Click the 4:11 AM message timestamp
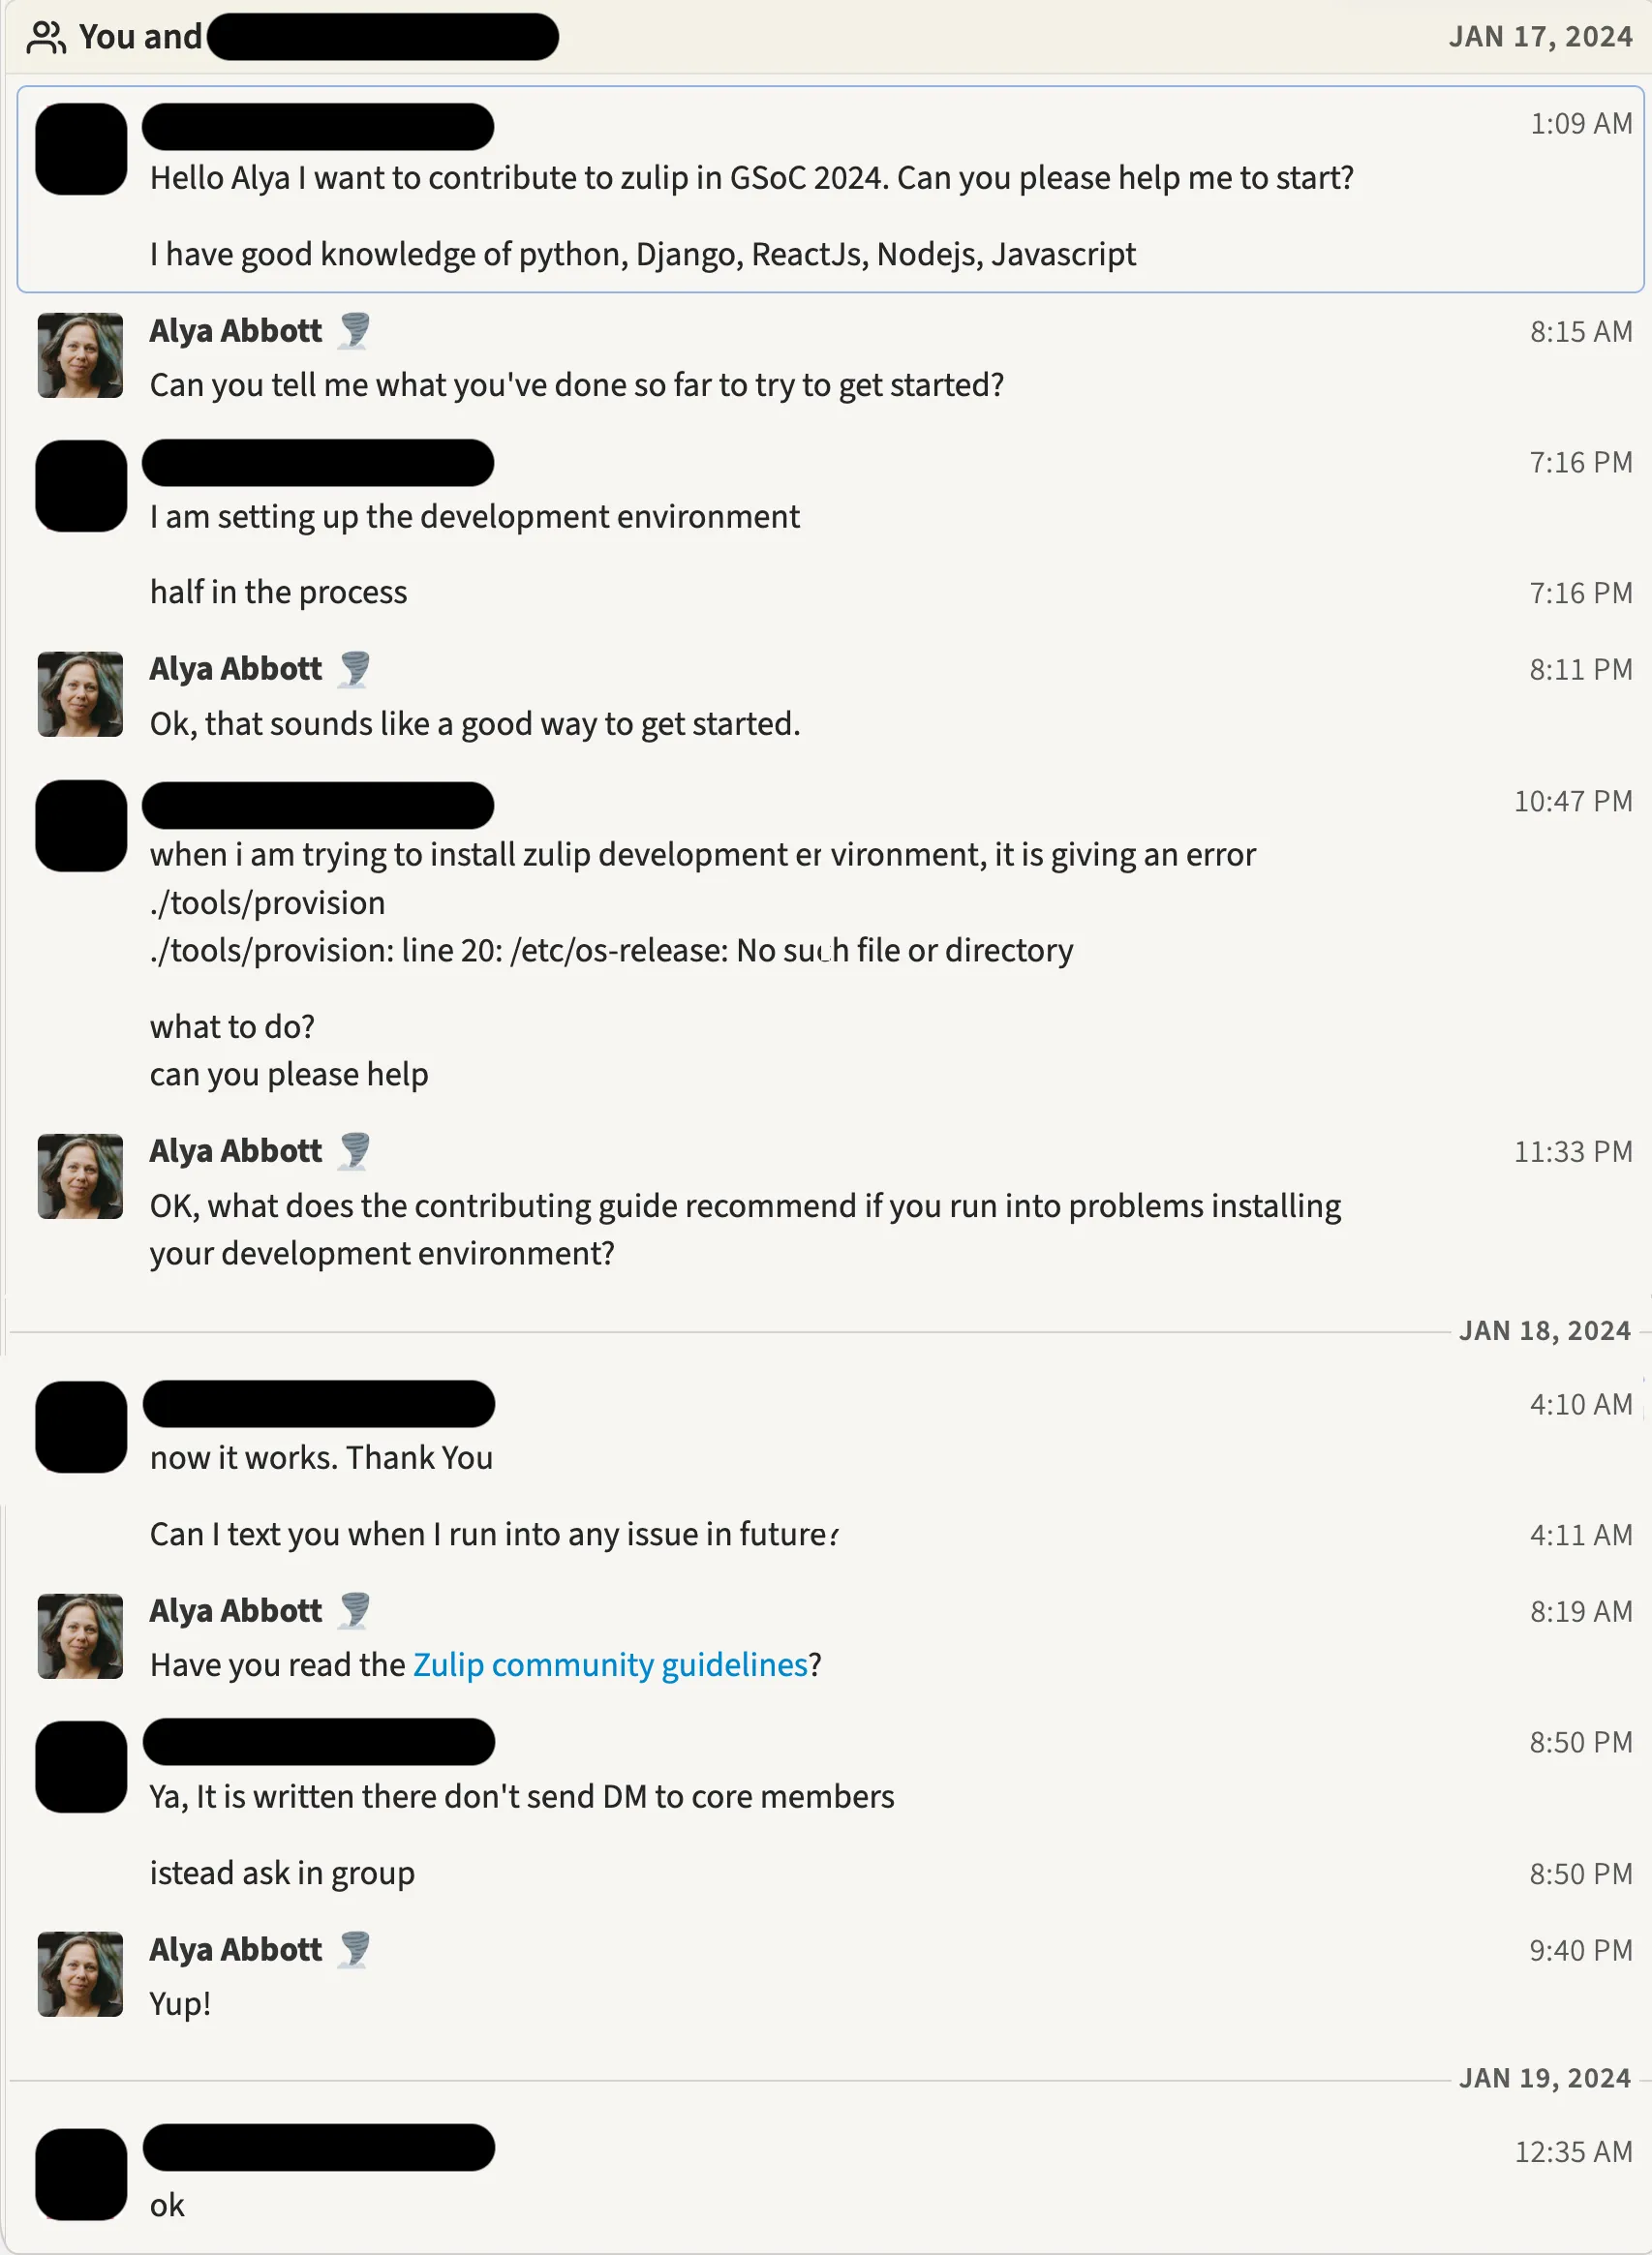Image resolution: width=1652 pixels, height=2255 pixels. tap(1580, 1535)
